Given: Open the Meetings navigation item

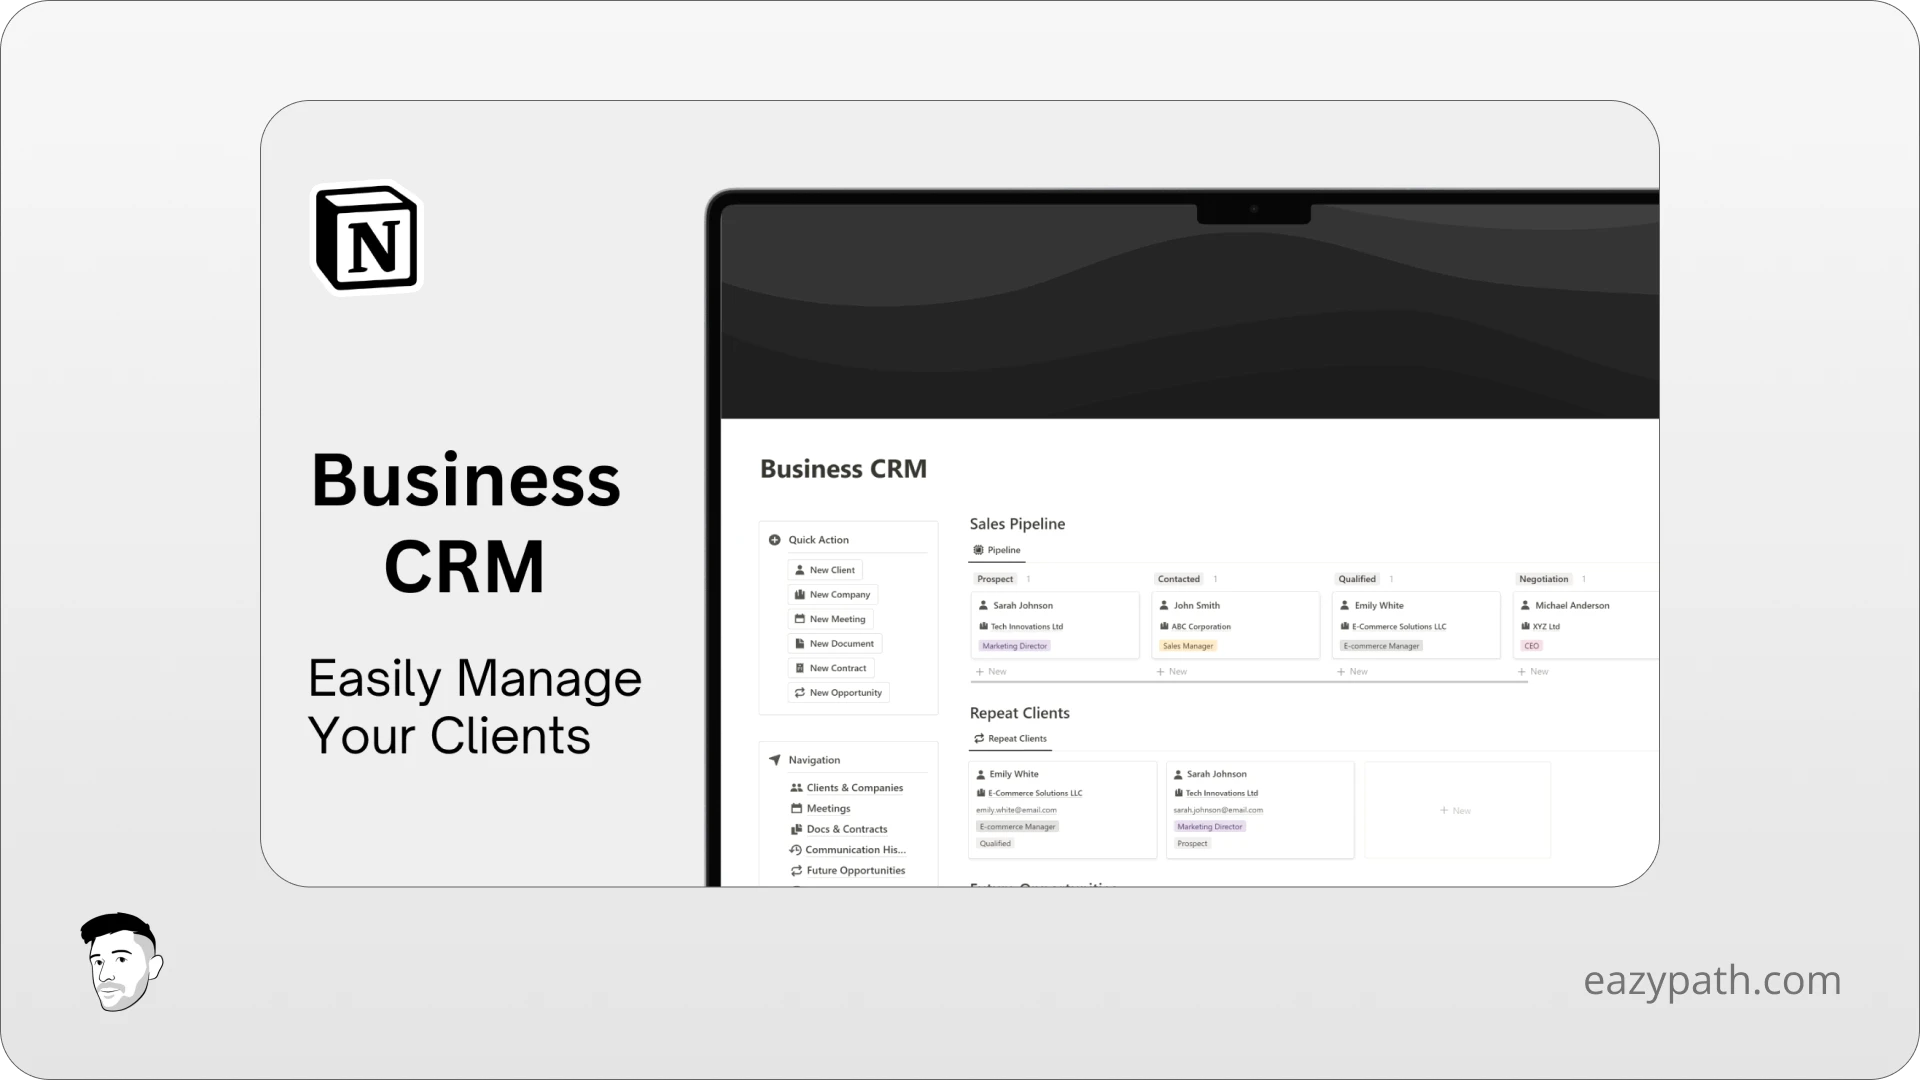Looking at the screenshot, I should (828, 807).
